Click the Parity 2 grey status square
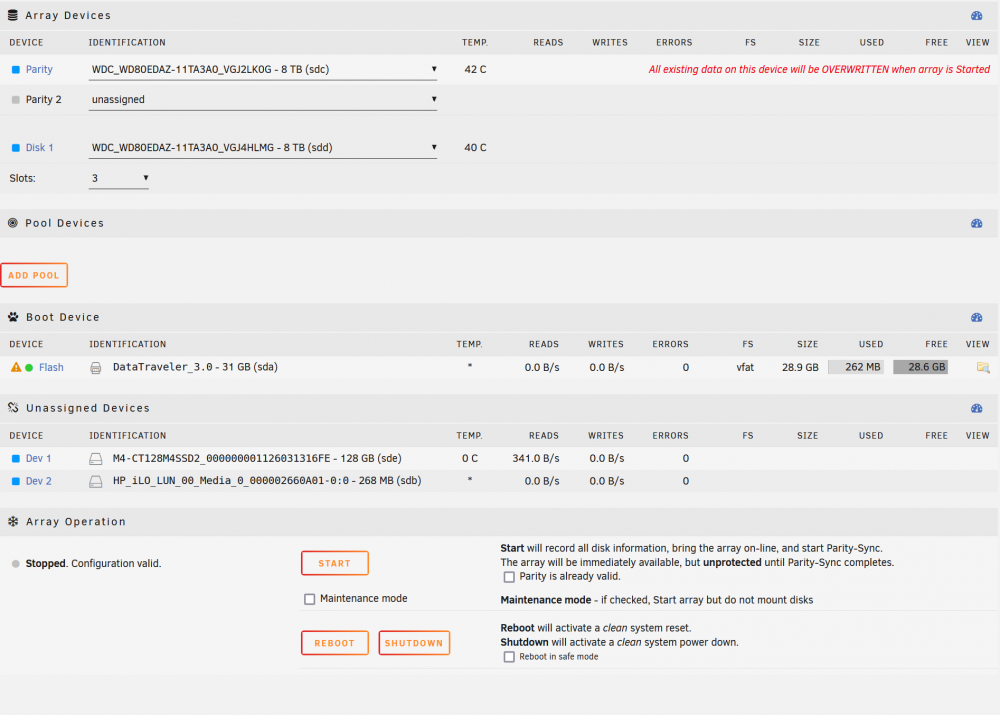Image resolution: width=1000 pixels, height=715 pixels. [x=16, y=100]
